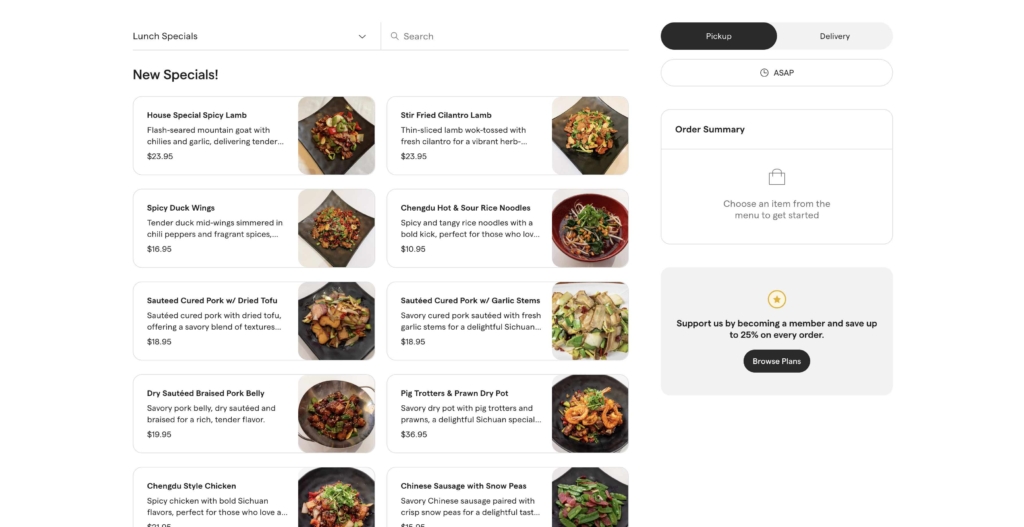Image resolution: width=1024 pixels, height=527 pixels.
Task: Click the clock icon beside ASAP
Action: 764,73
